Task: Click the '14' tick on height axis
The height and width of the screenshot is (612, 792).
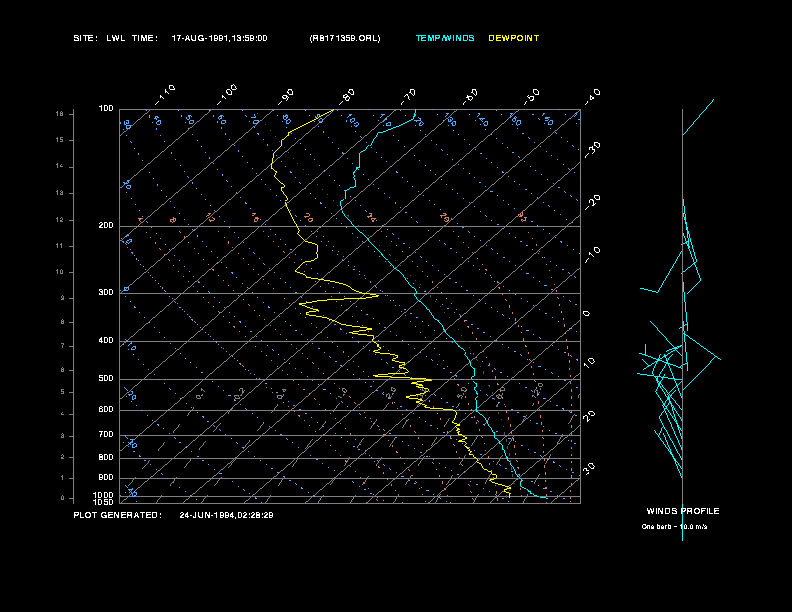Action: click(60, 166)
